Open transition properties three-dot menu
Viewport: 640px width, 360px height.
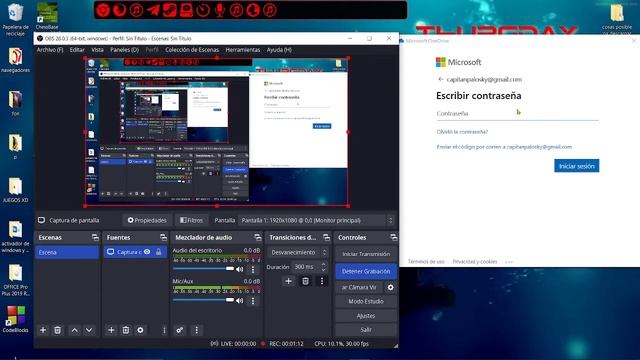click(x=322, y=281)
